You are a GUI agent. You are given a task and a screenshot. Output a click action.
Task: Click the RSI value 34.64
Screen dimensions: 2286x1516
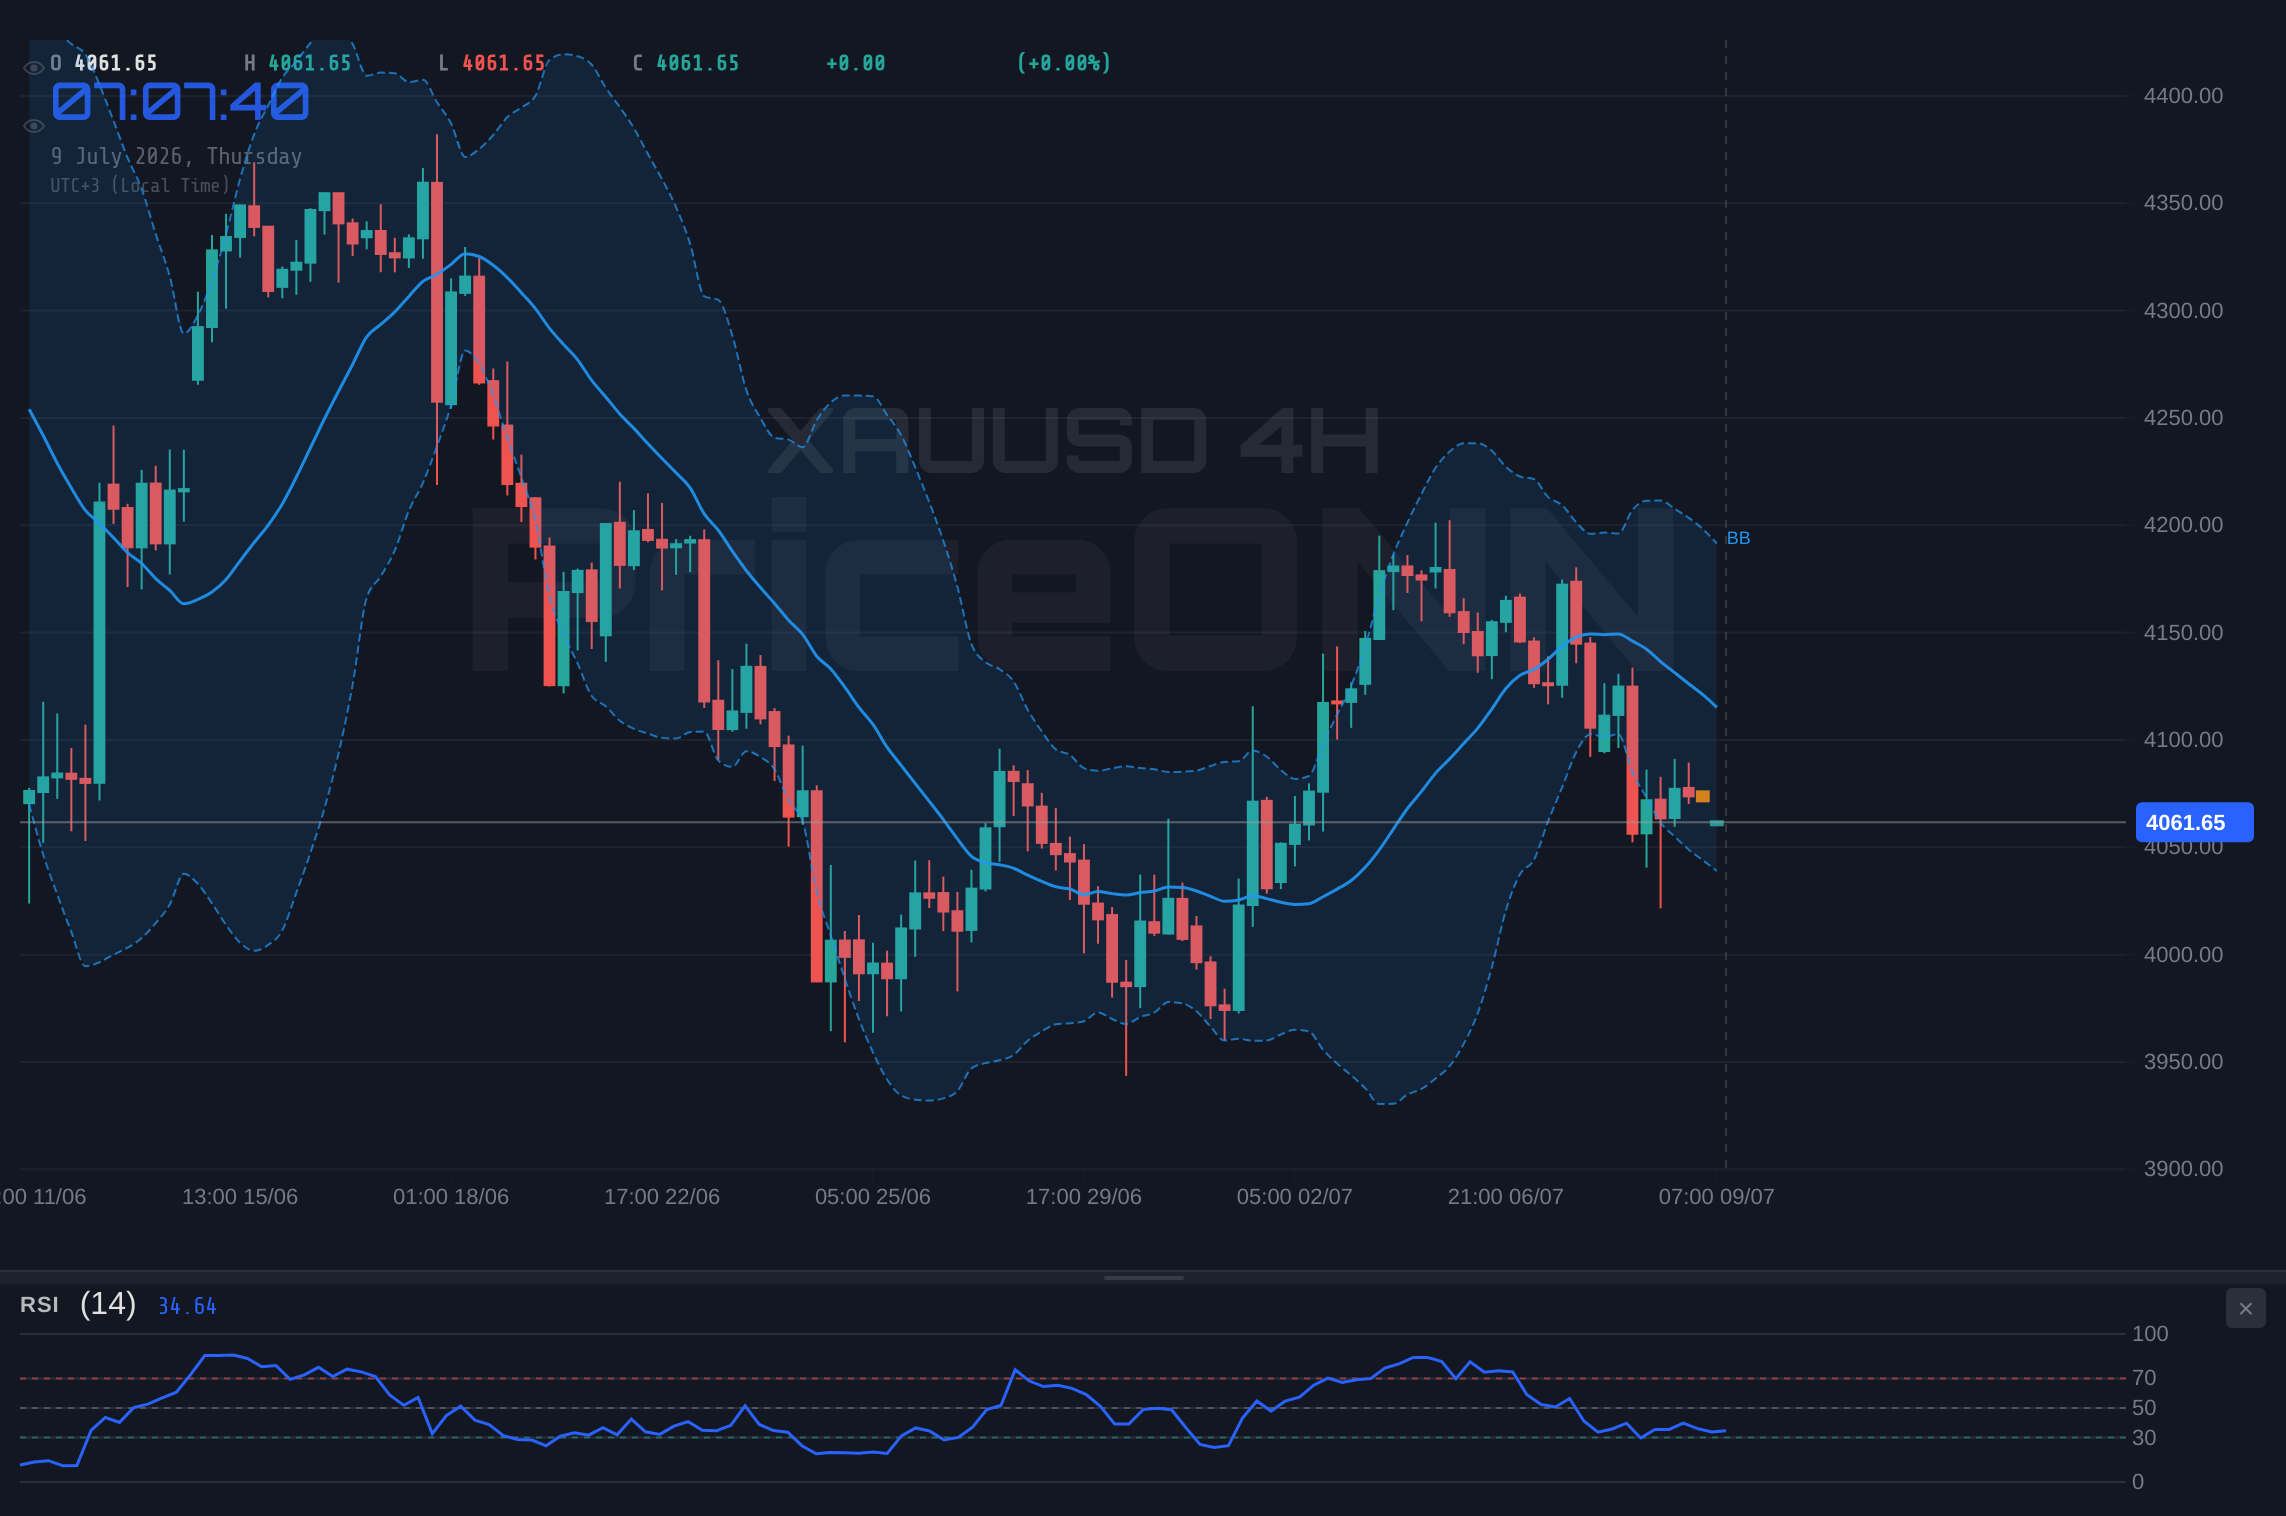click(x=187, y=1306)
